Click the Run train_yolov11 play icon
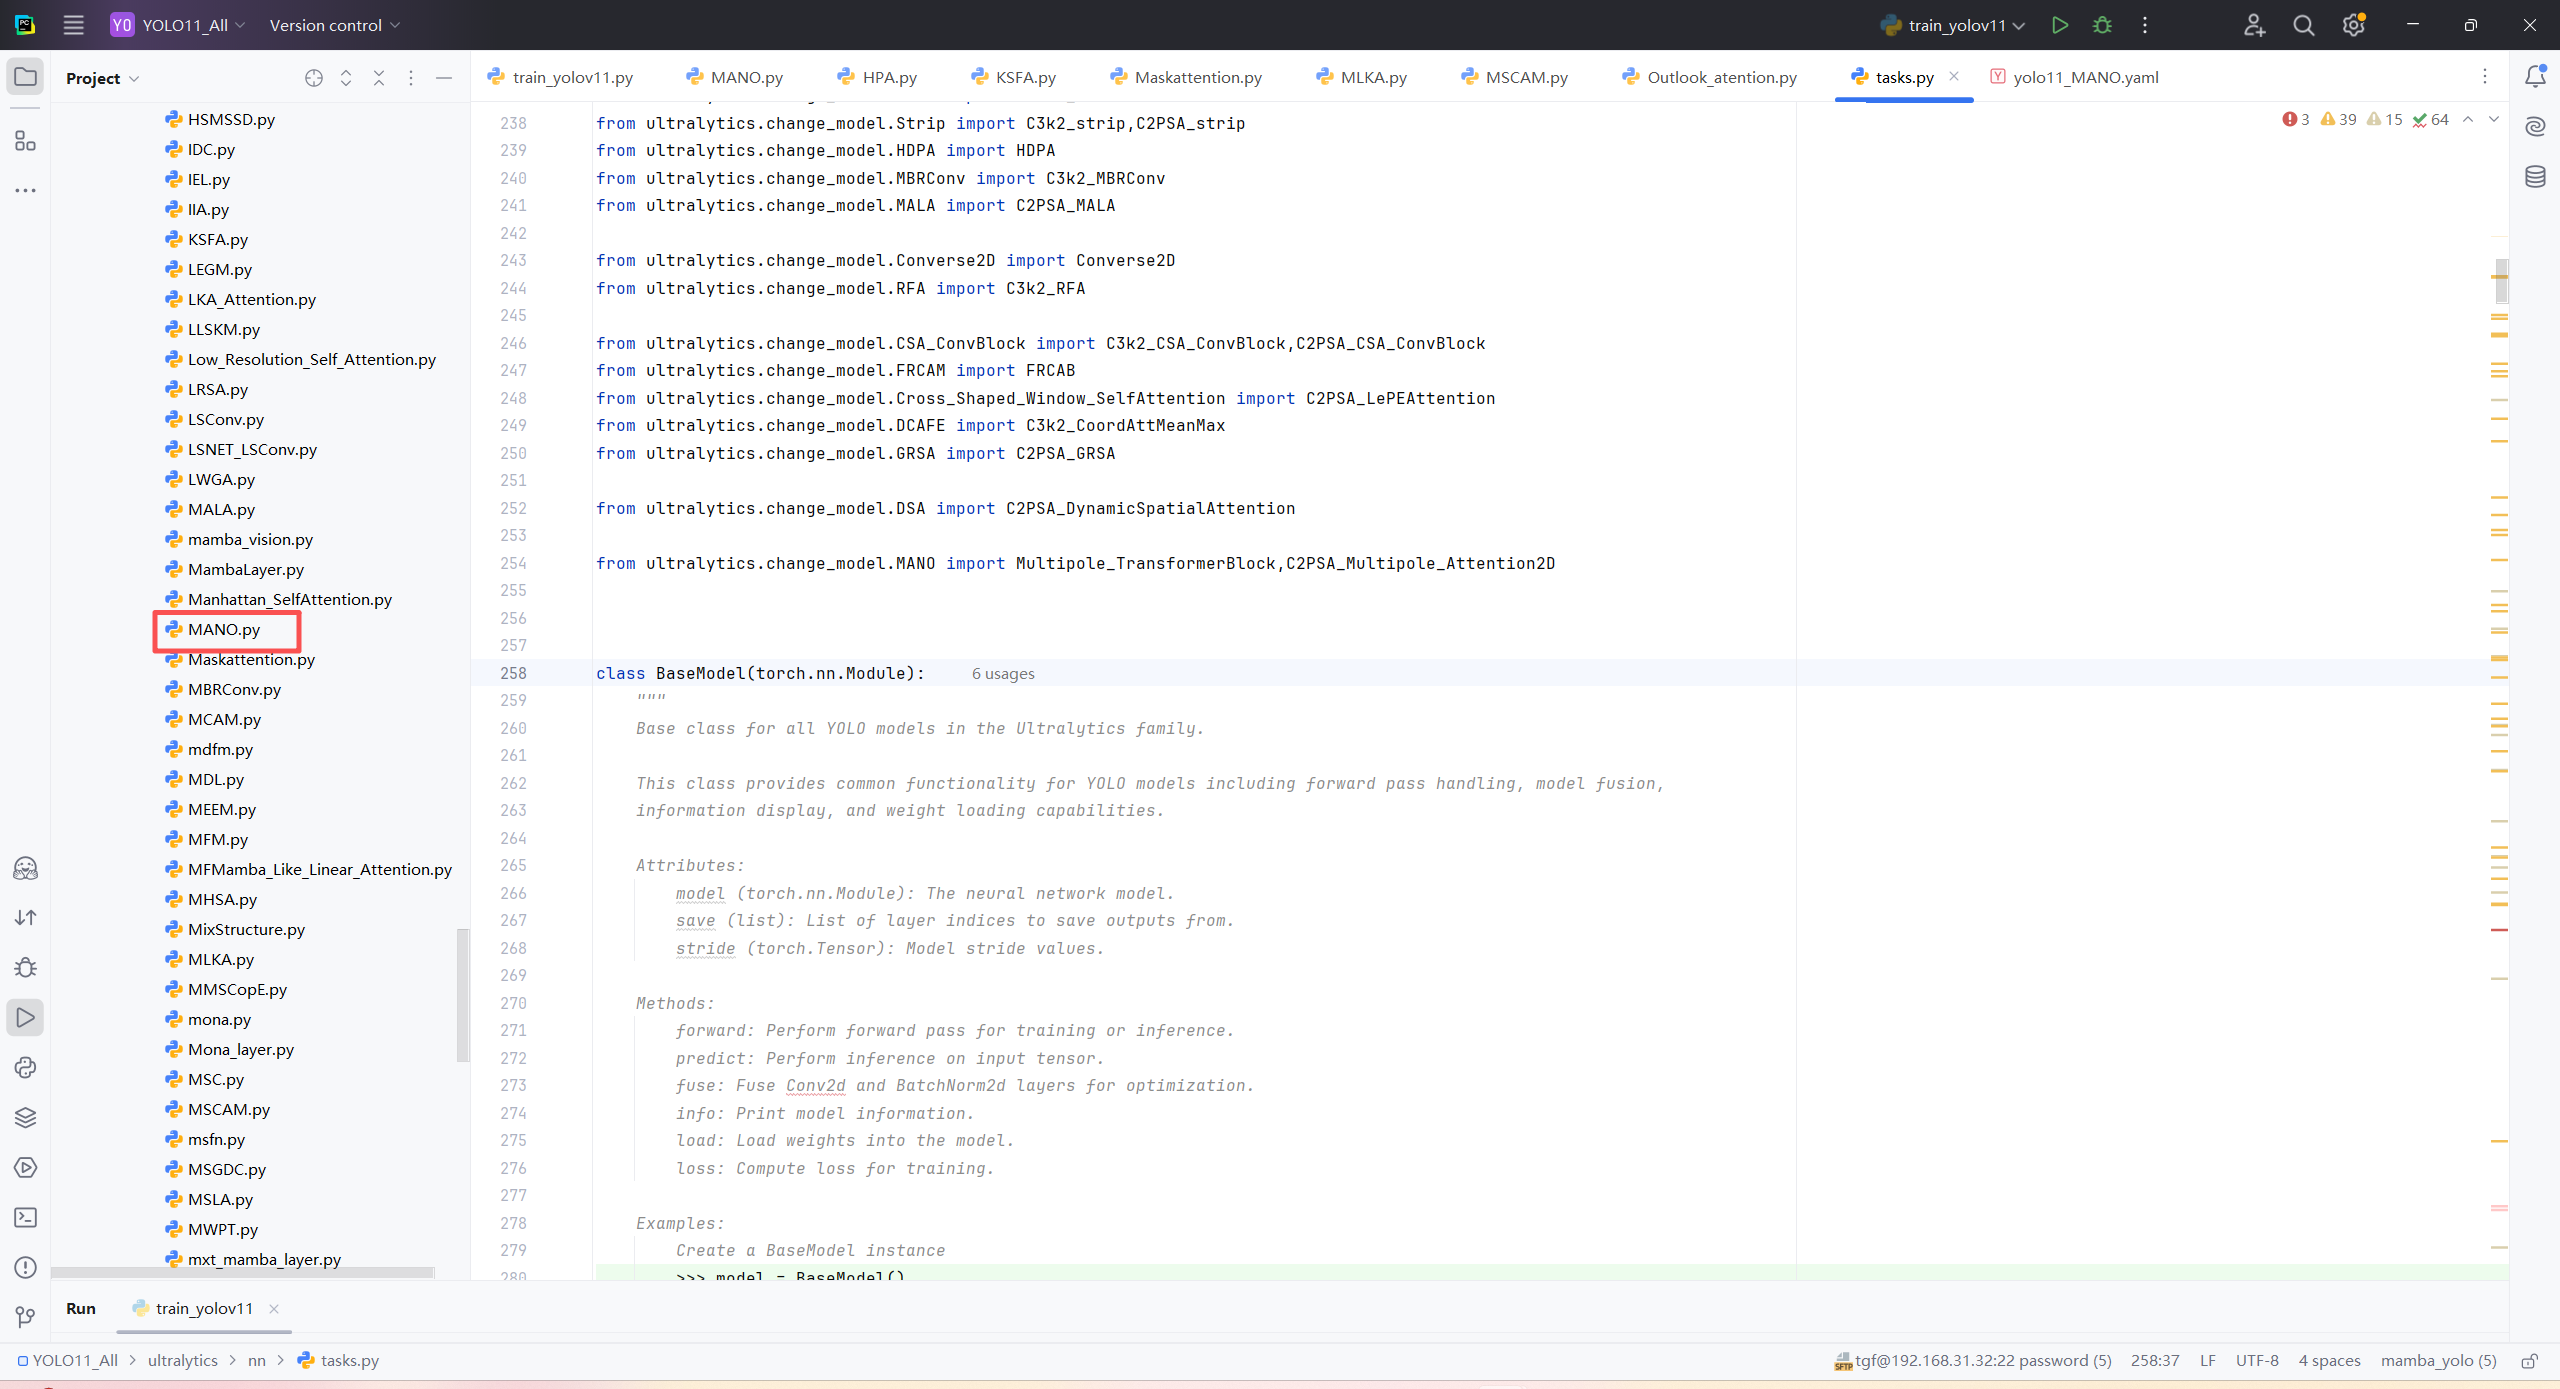Screen dimensions: 2560x1389 coord(2059,25)
